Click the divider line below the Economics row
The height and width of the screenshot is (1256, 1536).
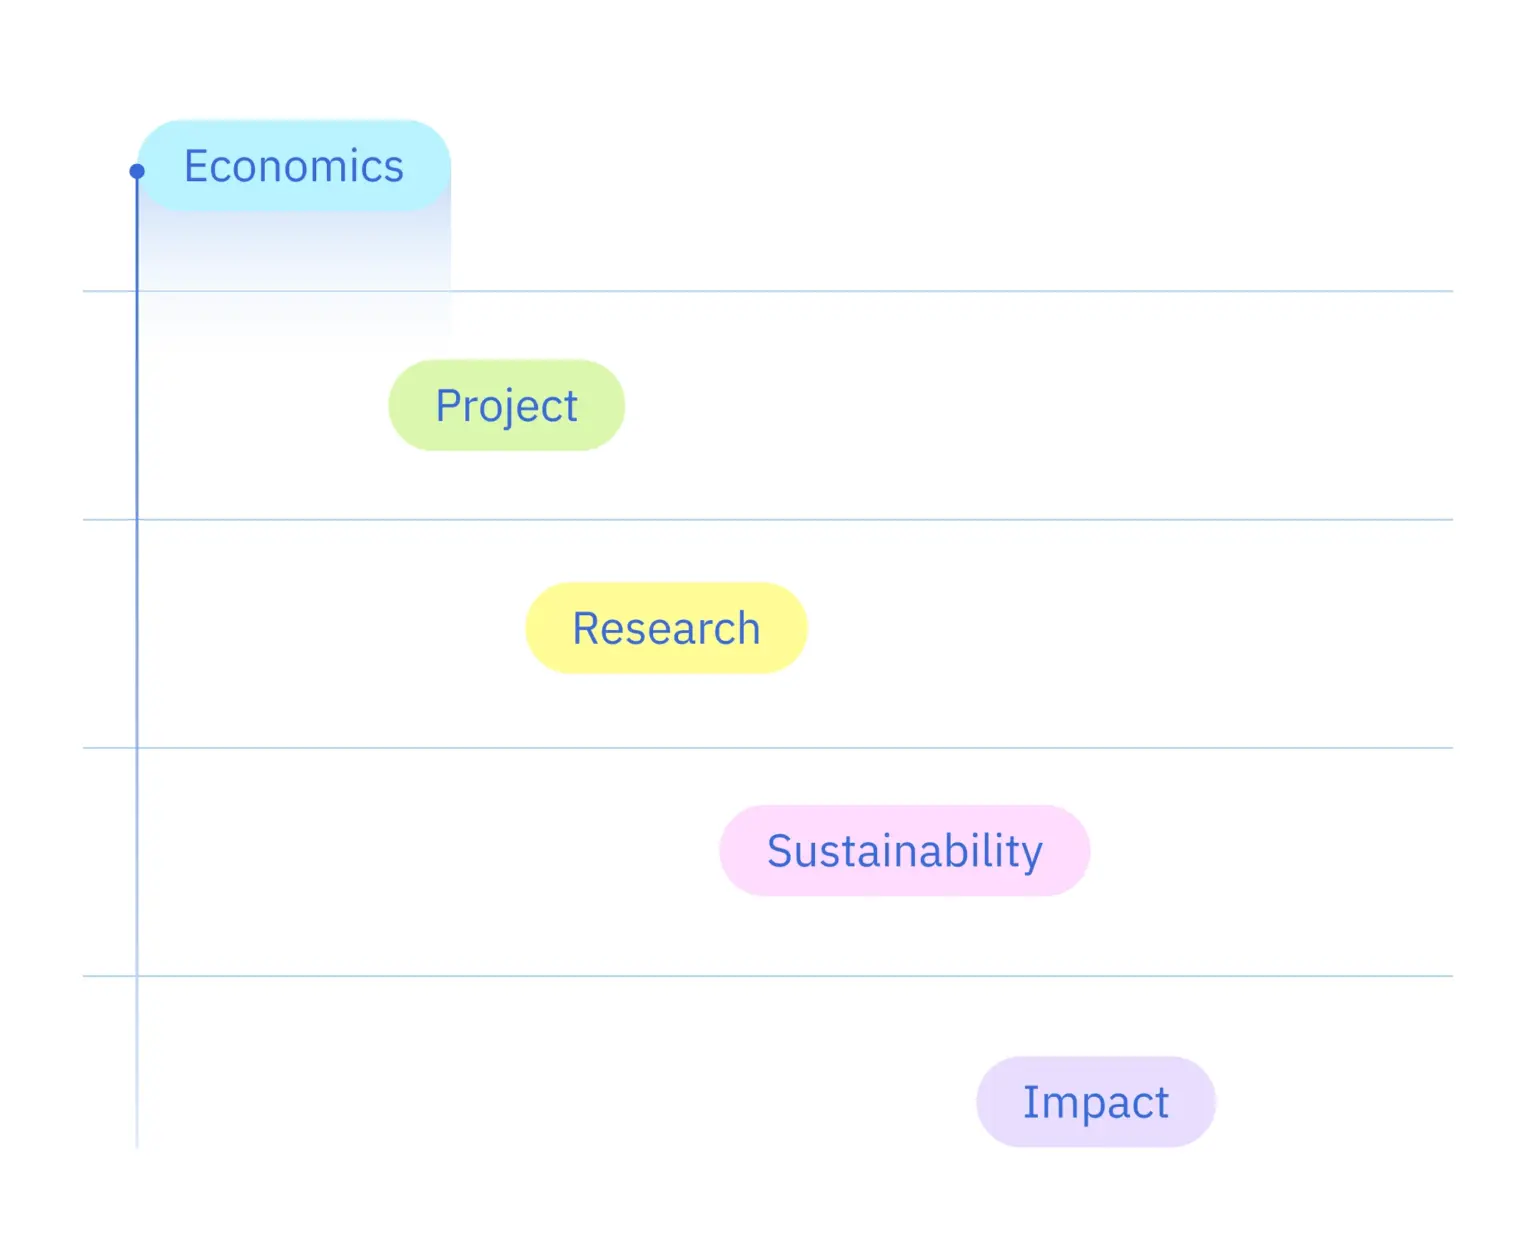(768, 291)
